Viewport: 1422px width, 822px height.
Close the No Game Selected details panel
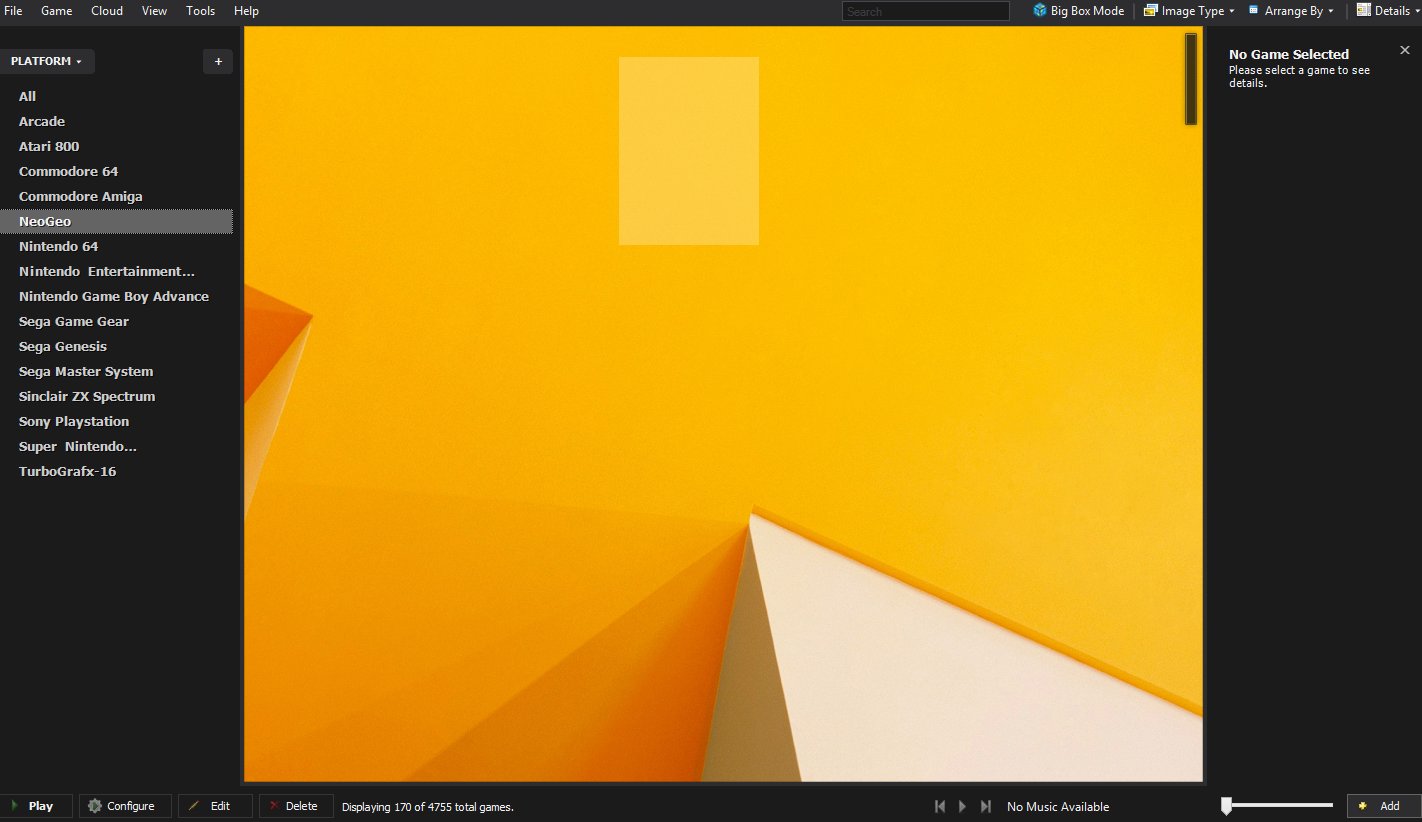pos(1405,50)
